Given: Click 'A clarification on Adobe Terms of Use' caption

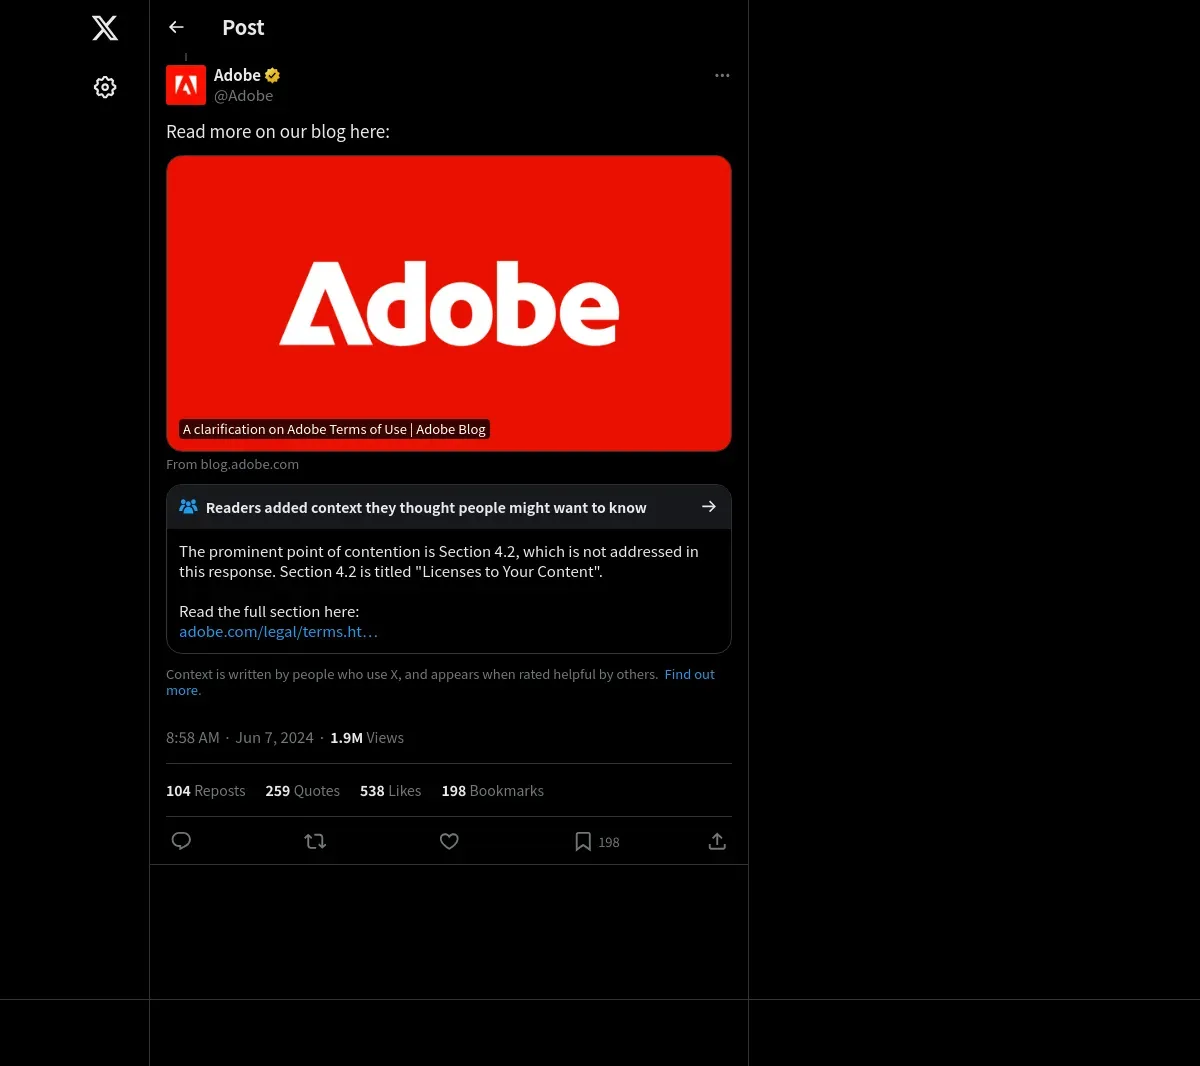Looking at the screenshot, I should tap(335, 429).
